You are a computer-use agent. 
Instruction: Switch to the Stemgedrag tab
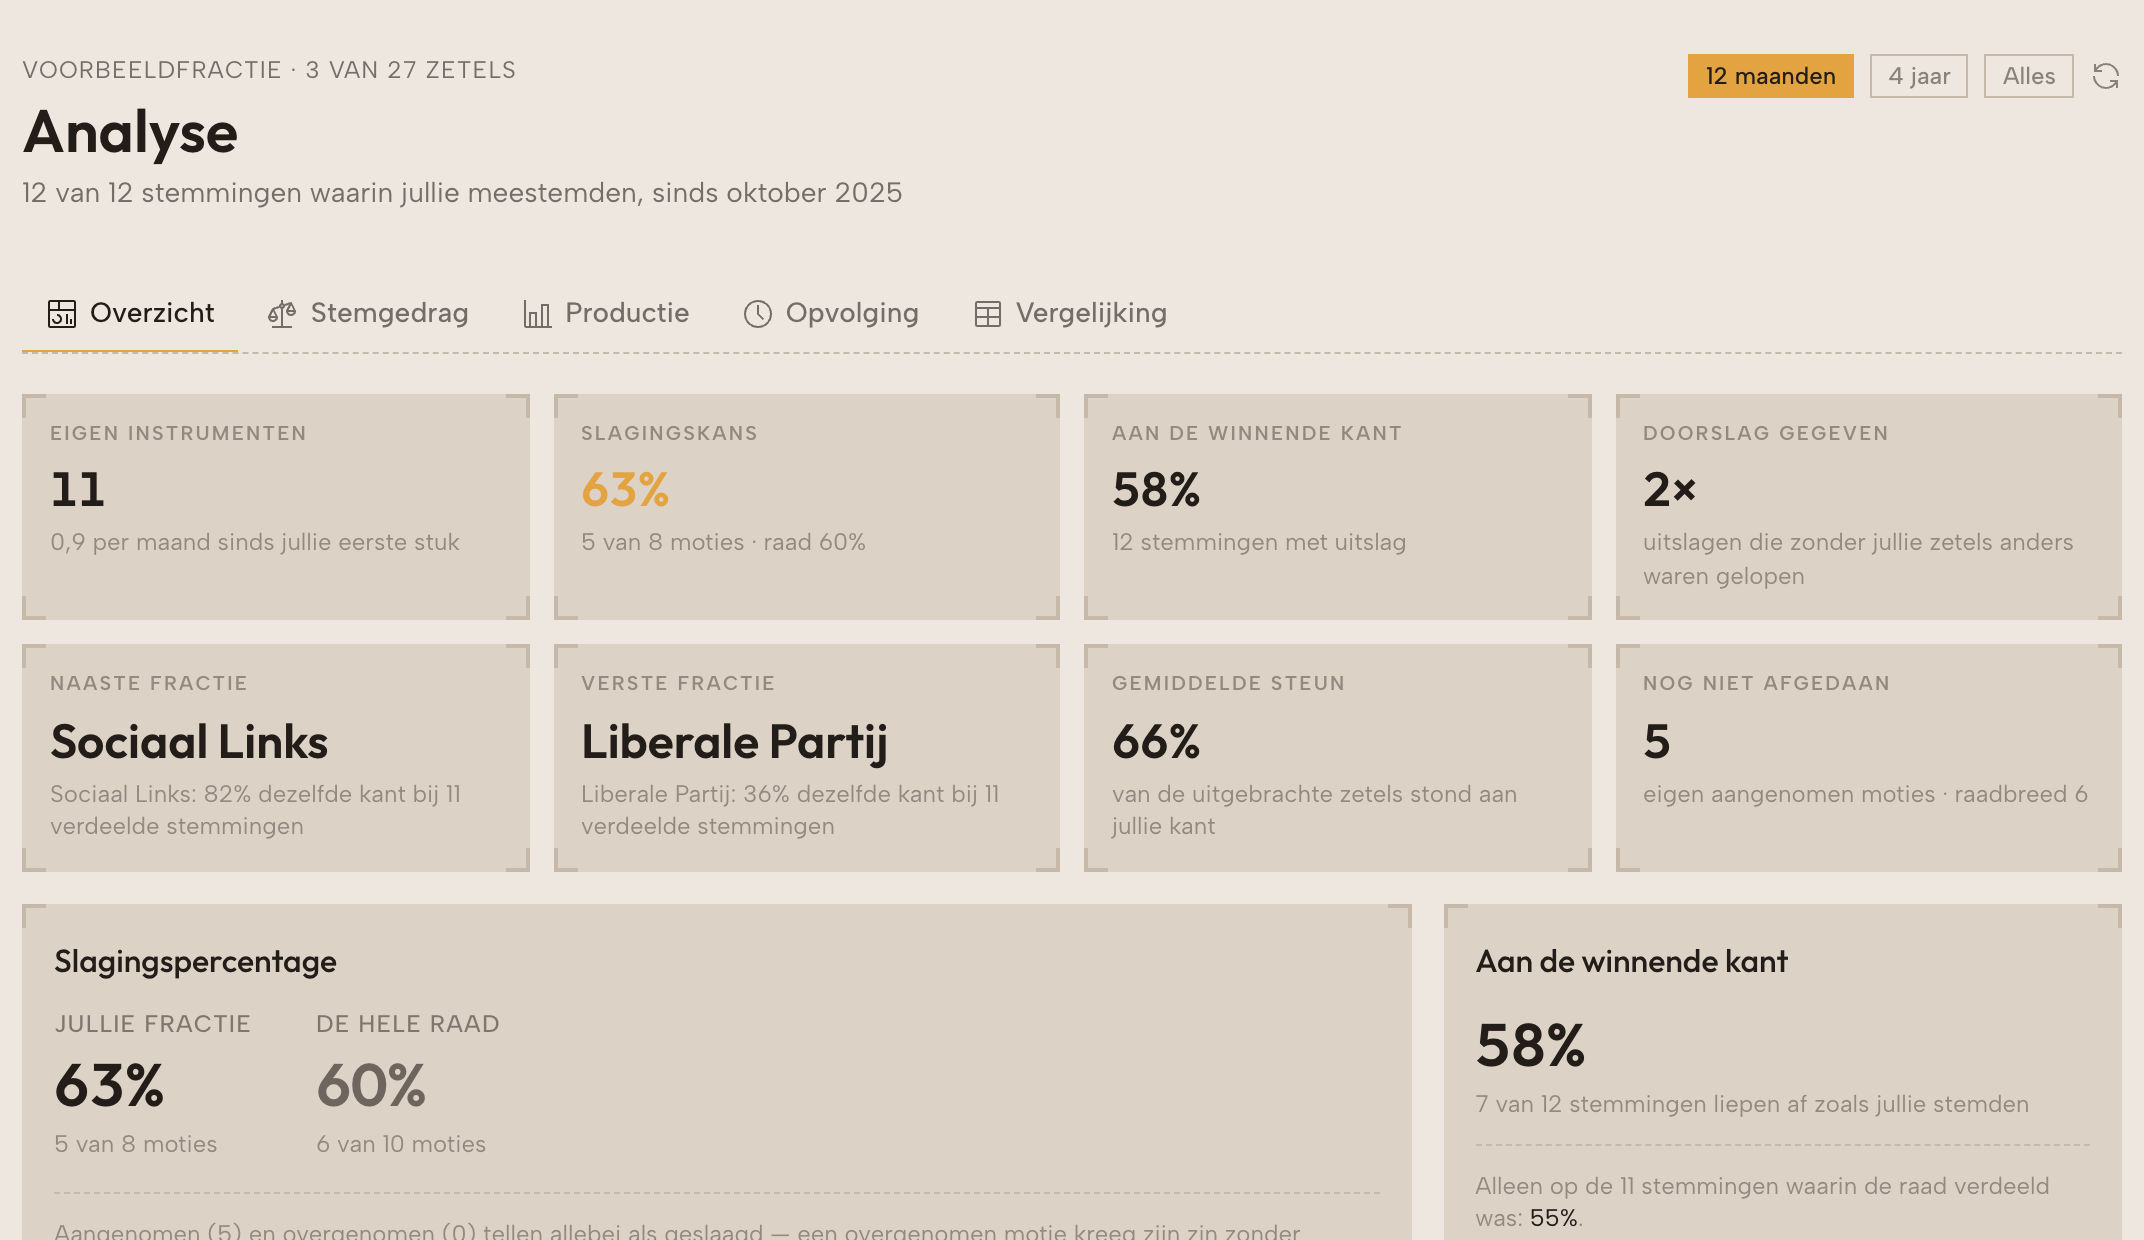(368, 314)
